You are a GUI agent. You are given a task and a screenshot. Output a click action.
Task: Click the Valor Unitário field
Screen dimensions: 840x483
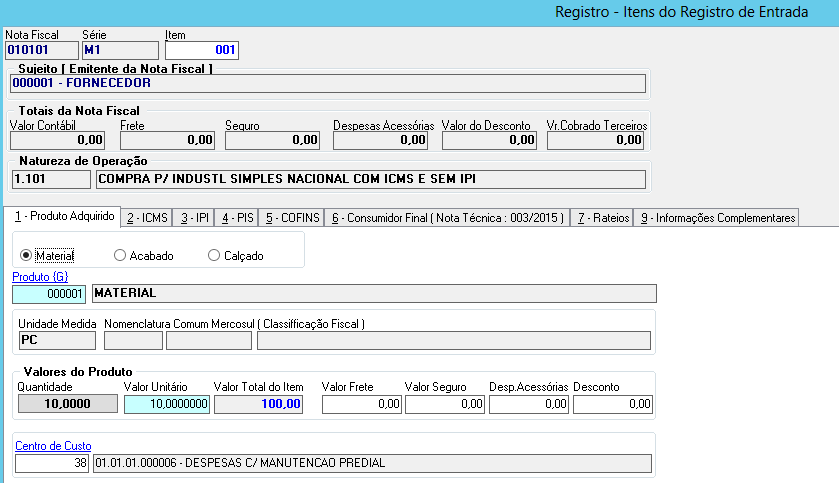point(167,404)
